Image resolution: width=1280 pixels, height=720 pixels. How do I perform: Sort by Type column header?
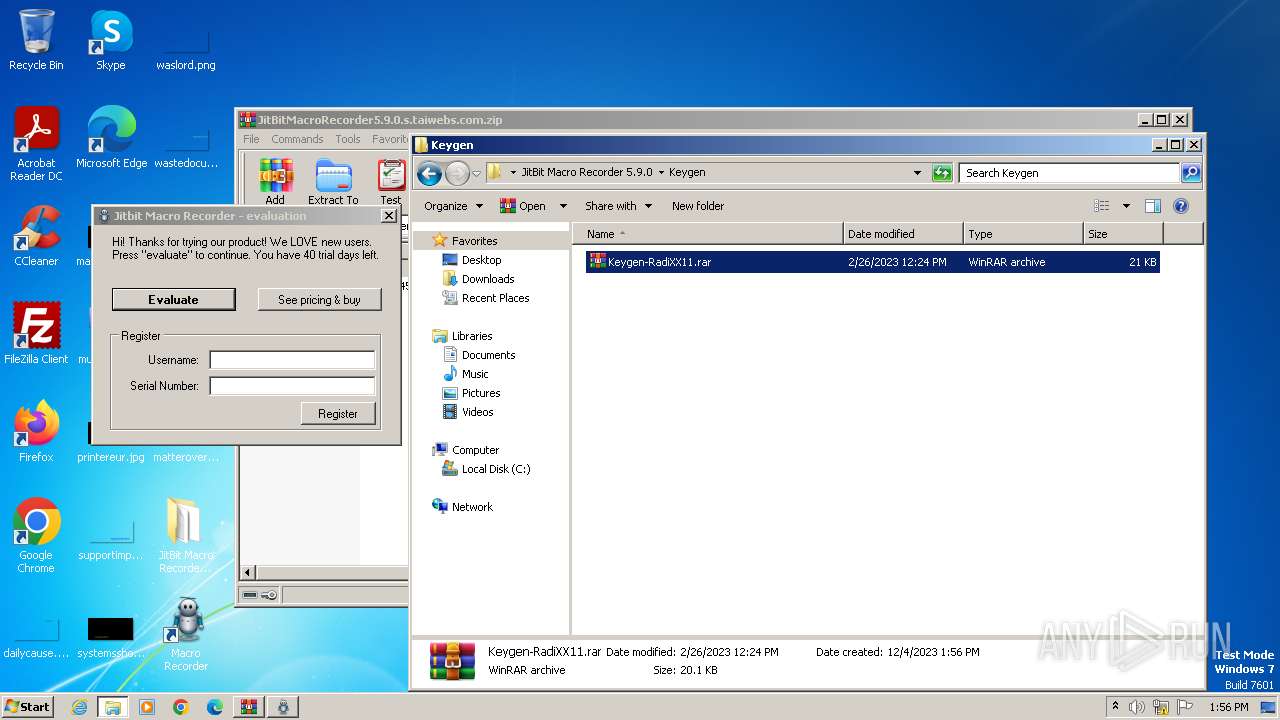tap(1024, 234)
